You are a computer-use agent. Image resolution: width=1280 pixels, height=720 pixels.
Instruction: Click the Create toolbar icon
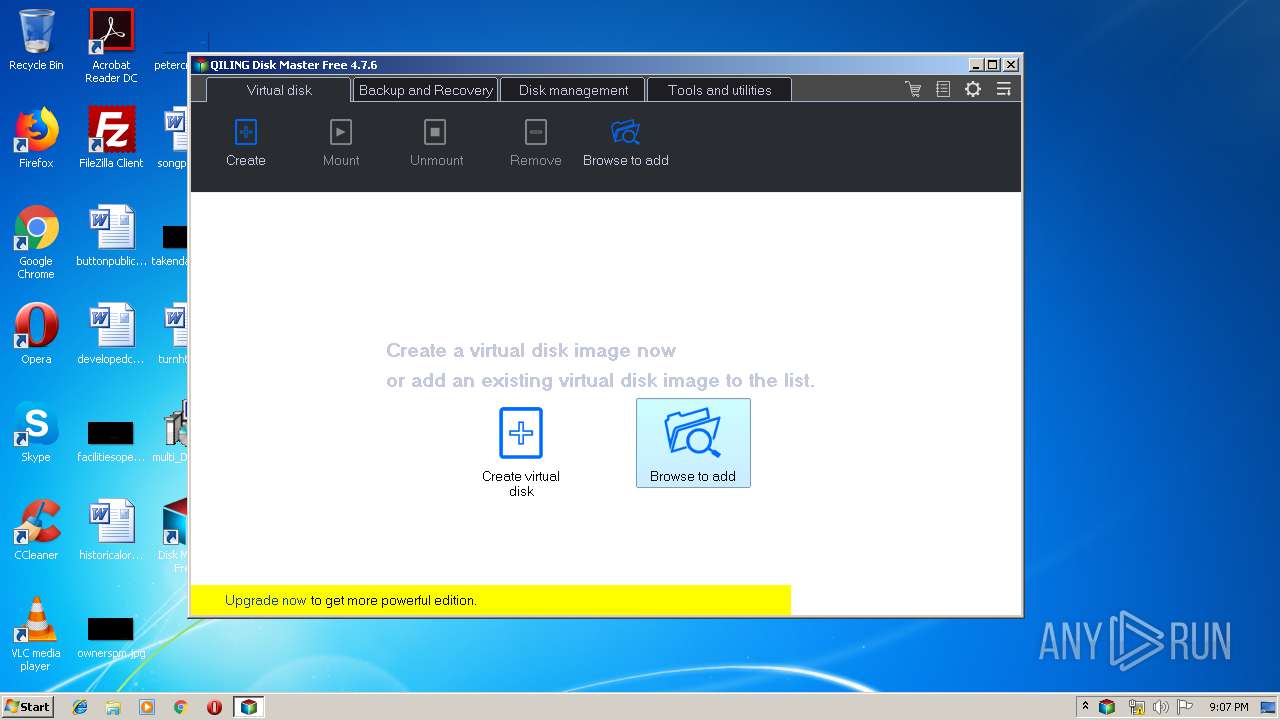[245, 143]
